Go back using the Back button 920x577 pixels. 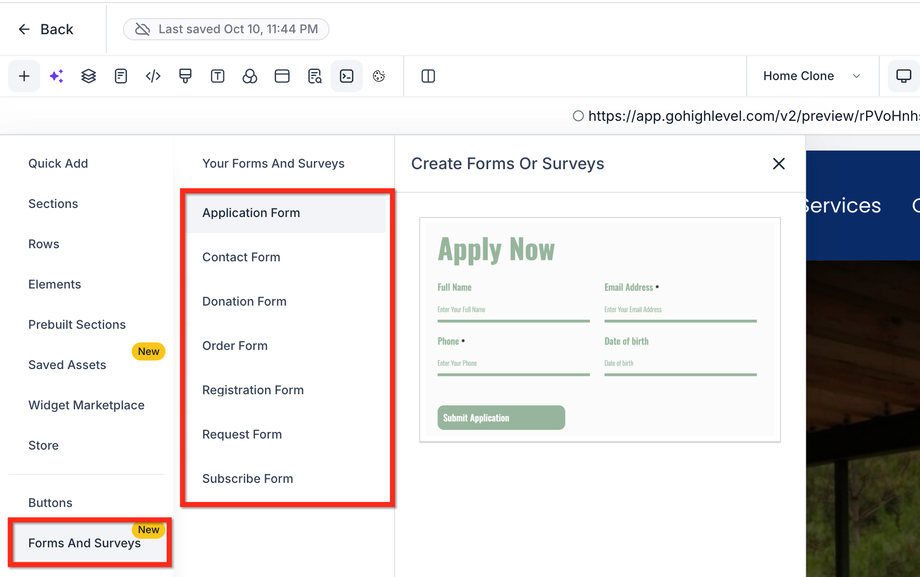[46, 29]
